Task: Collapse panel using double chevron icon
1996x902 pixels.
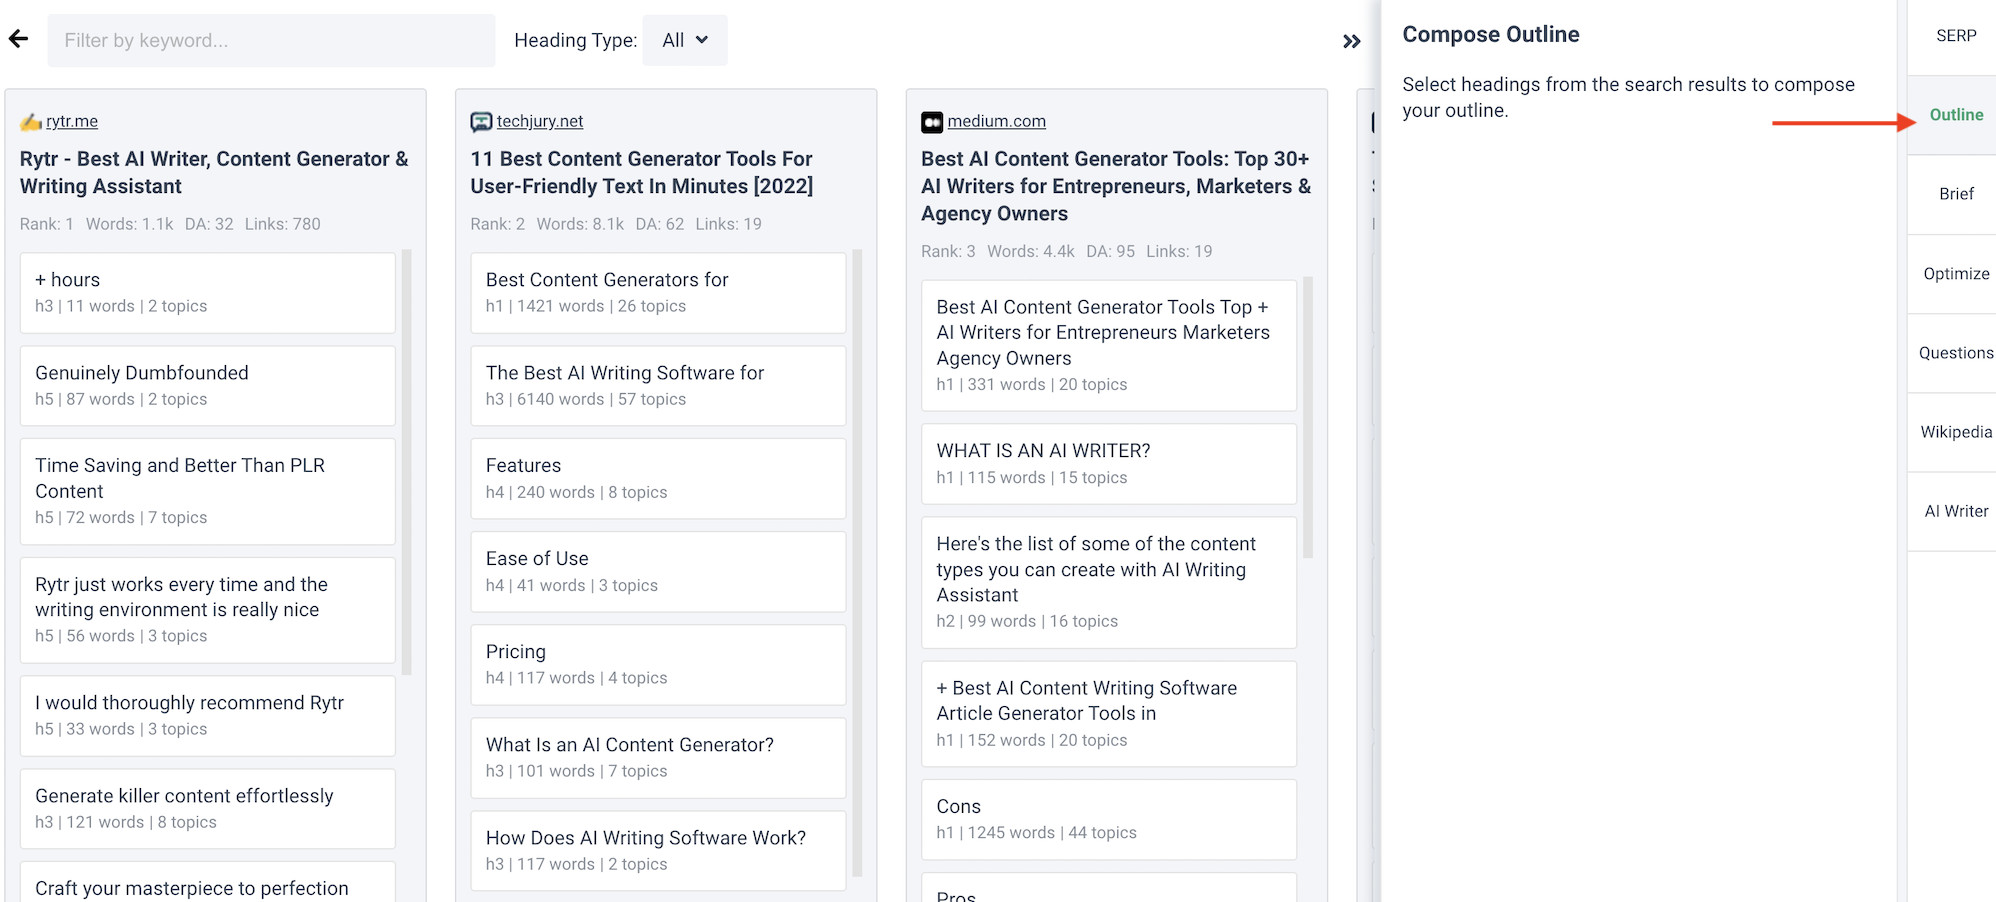Action: click(x=1351, y=41)
